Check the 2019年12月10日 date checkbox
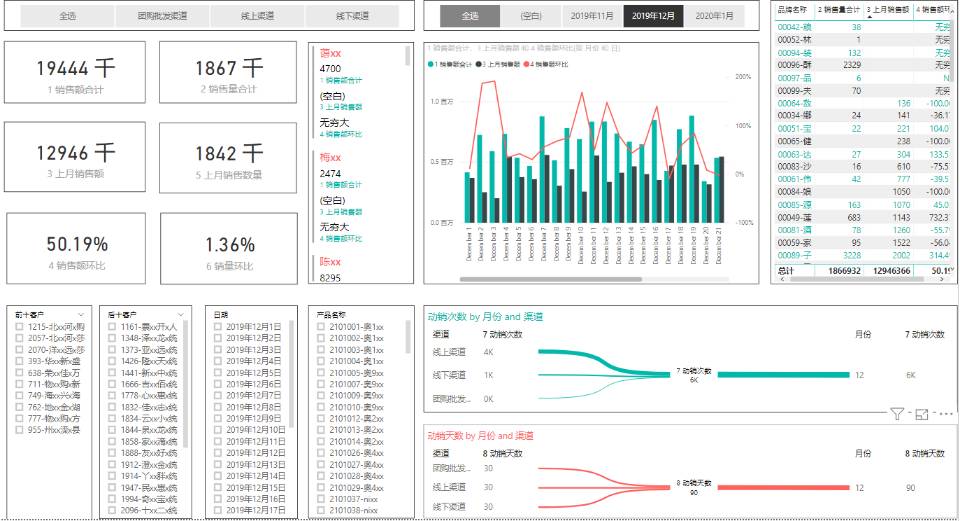 (218, 430)
